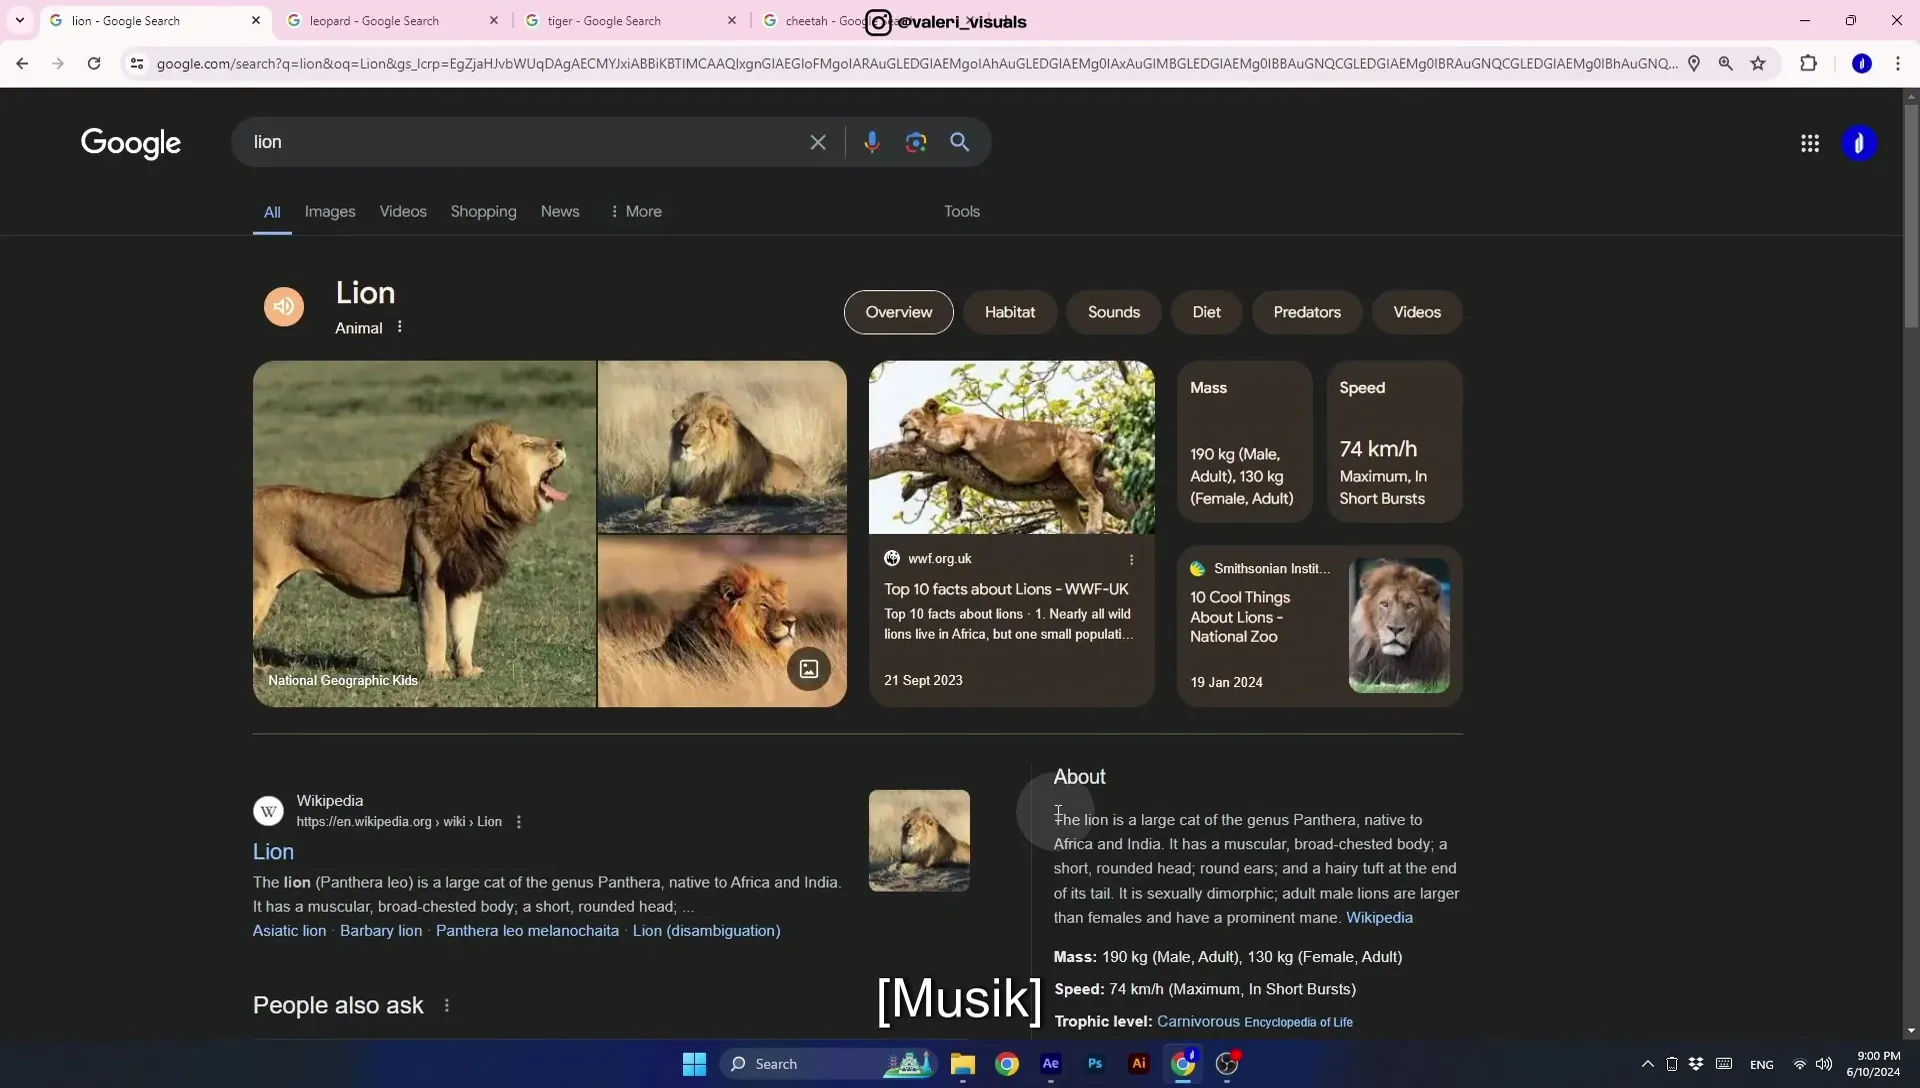Open the Chrome extensions puzzle icon
The width and height of the screenshot is (1920, 1088).
click(1808, 63)
